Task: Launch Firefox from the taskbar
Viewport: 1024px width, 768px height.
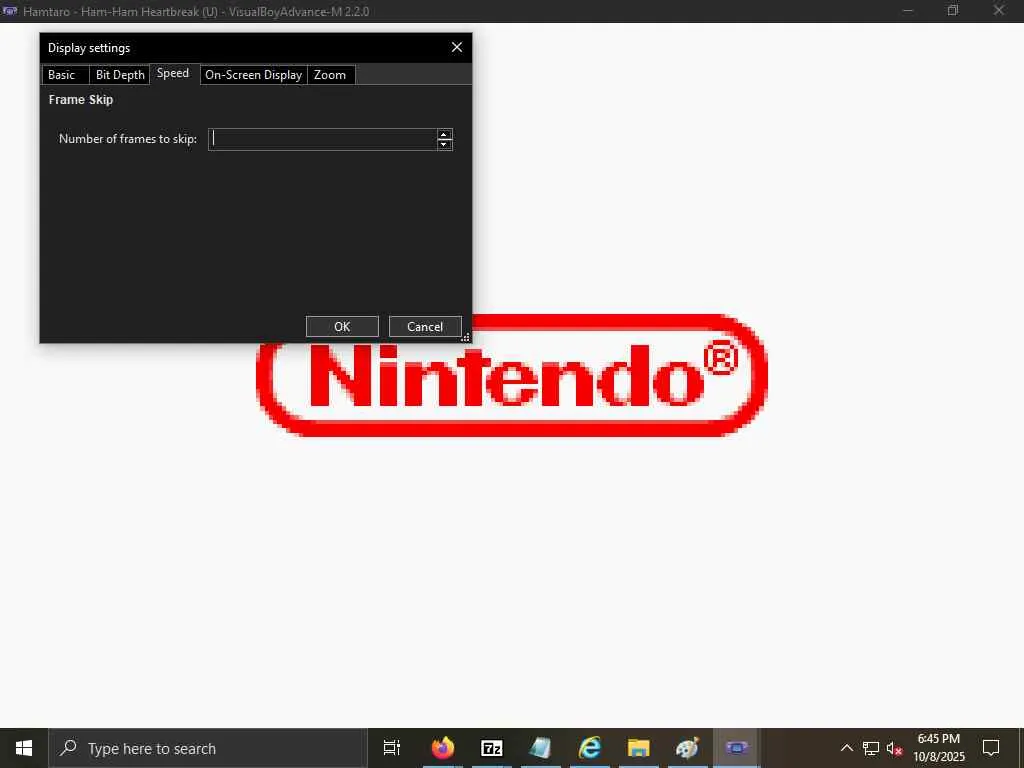Action: [443, 748]
